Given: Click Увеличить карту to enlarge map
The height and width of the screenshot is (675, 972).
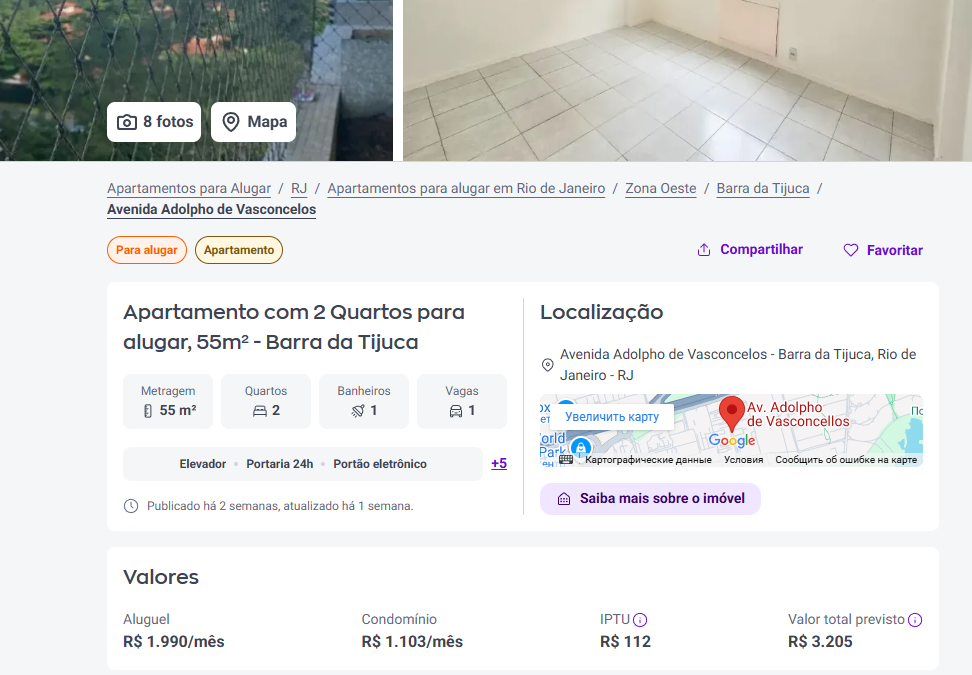Looking at the screenshot, I should tap(612, 417).
